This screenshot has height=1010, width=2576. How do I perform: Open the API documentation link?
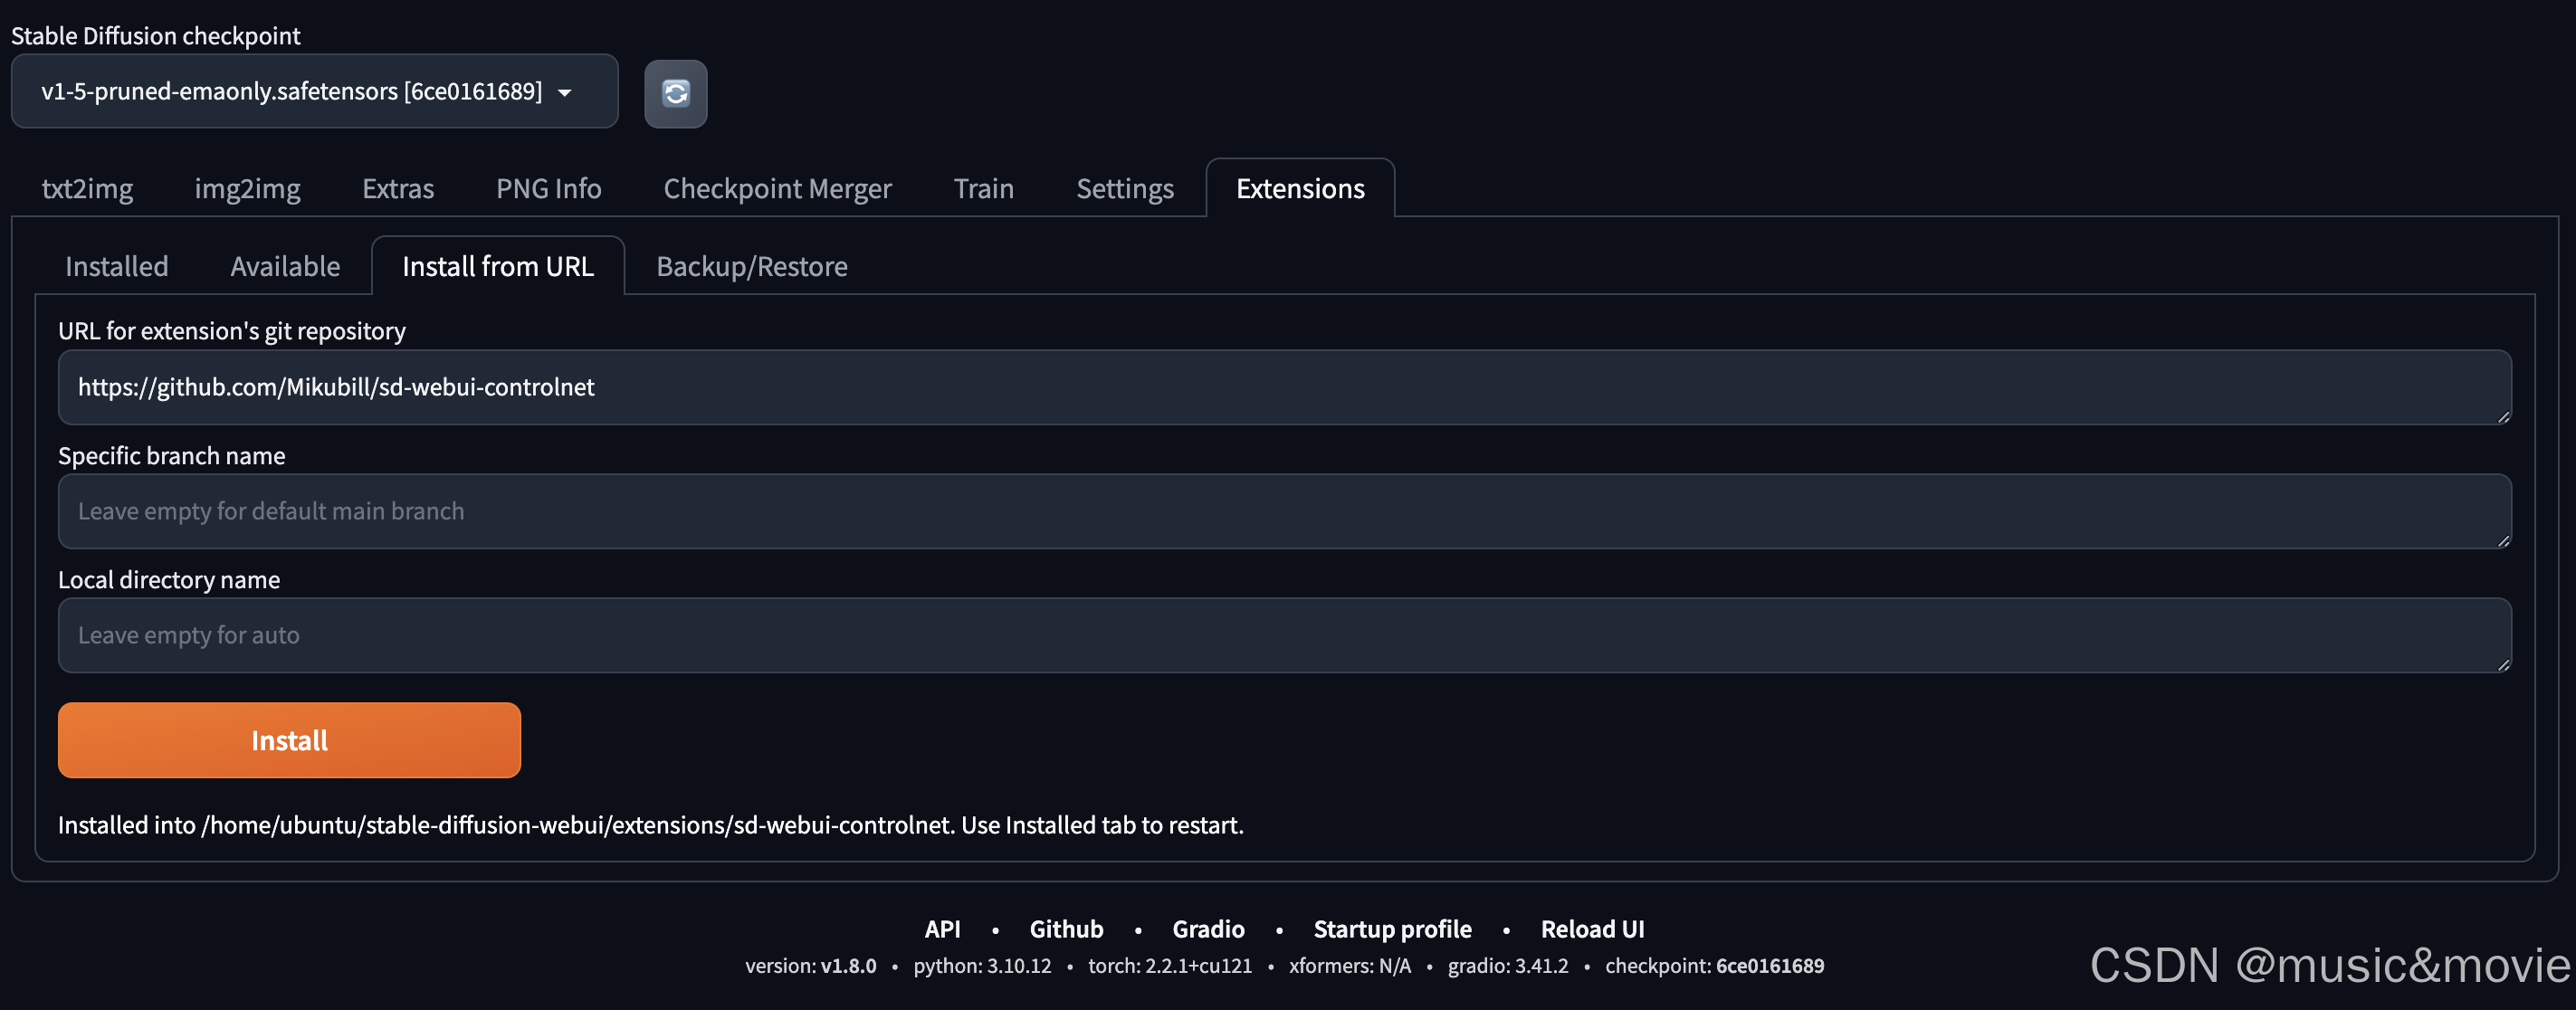point(942,929)
